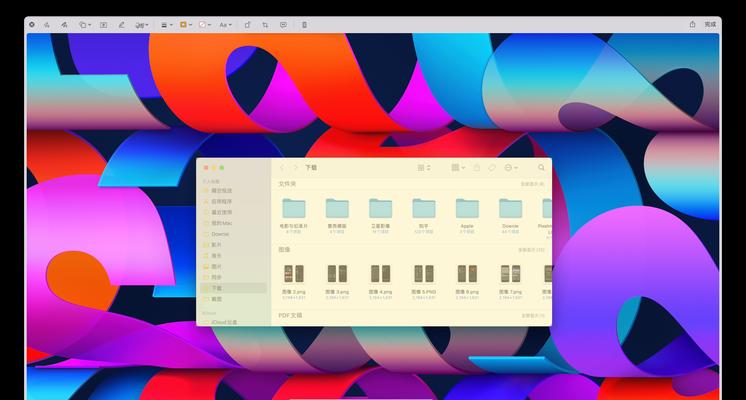Delete the screenshot with the trash icon
Viewport: 746px width, 400px height.
click(304, 25)
